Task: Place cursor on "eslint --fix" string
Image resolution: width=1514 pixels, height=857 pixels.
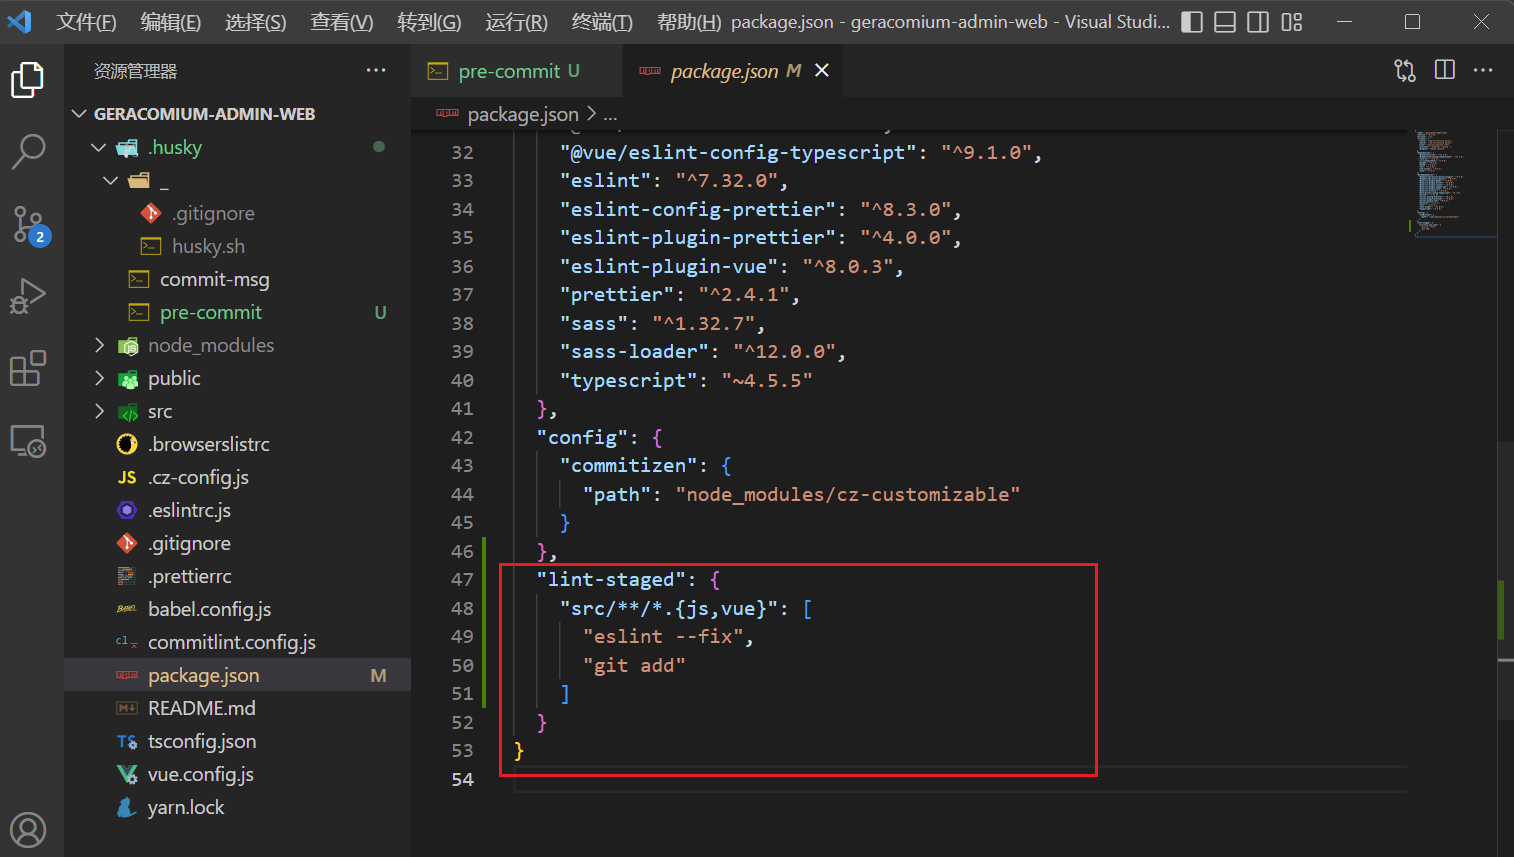Action: tap(663, 637)
